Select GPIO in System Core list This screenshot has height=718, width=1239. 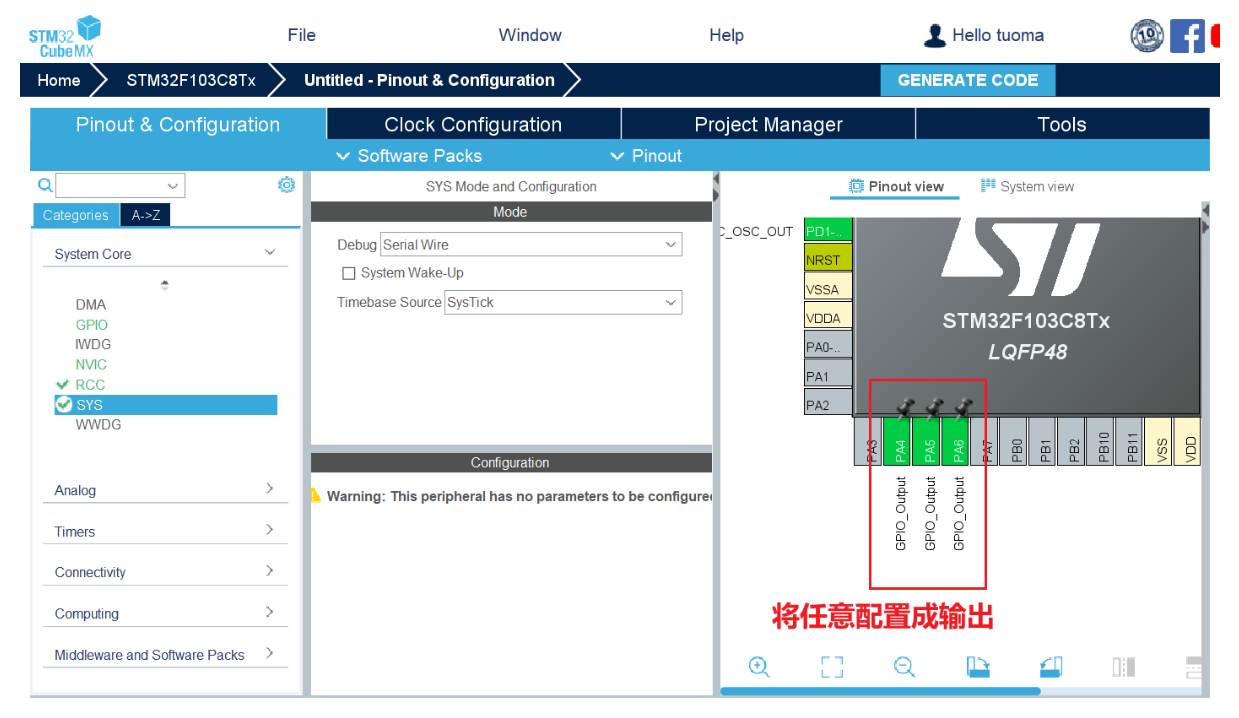[x=91, y=324]
